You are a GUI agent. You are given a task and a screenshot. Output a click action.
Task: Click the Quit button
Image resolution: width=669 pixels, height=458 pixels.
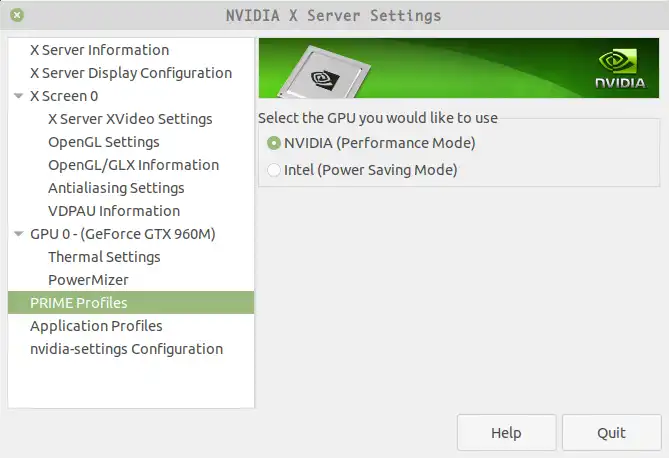pos(611,433)
